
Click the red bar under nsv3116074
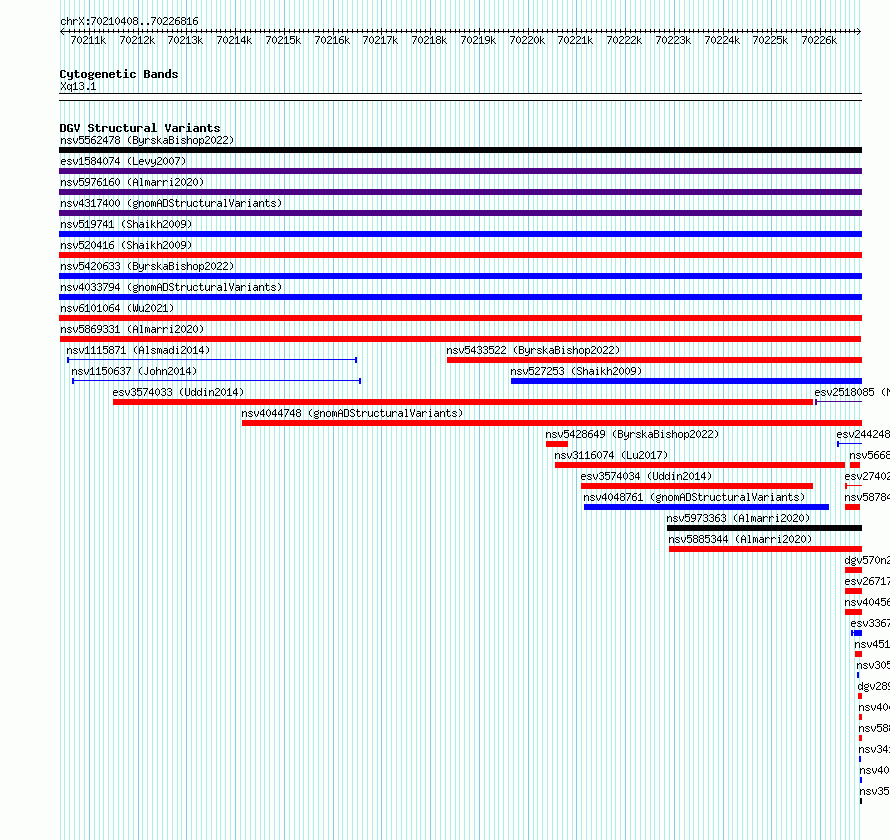tap(700, 465)
